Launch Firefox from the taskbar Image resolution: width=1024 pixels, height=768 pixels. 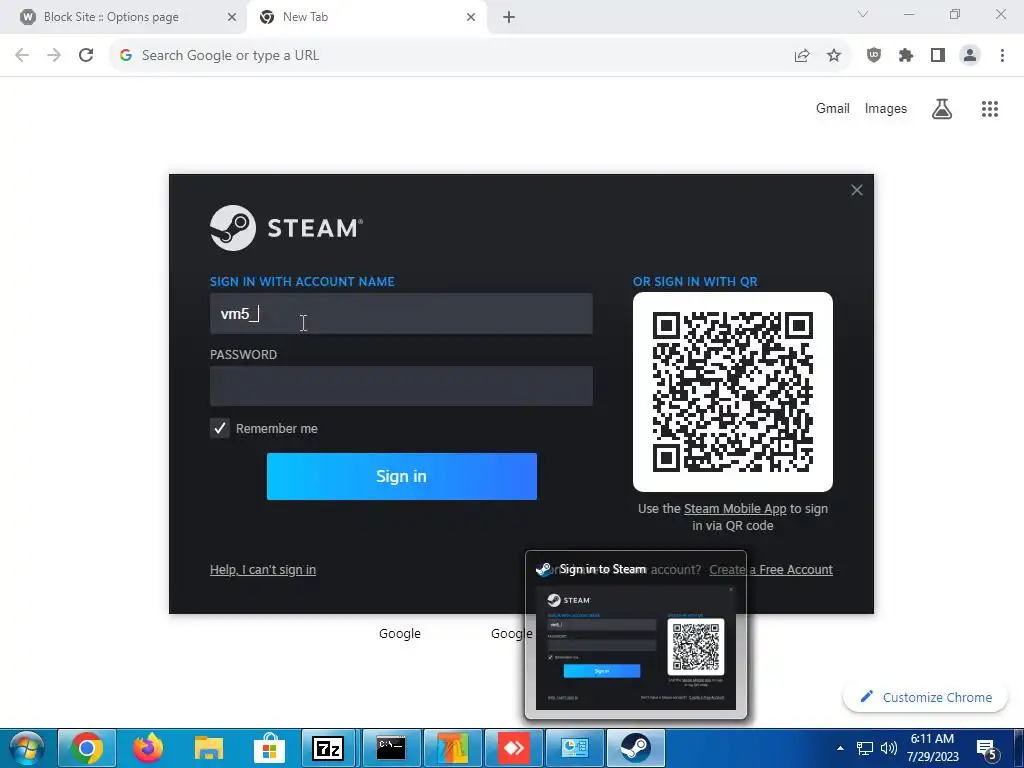(148, 748)
